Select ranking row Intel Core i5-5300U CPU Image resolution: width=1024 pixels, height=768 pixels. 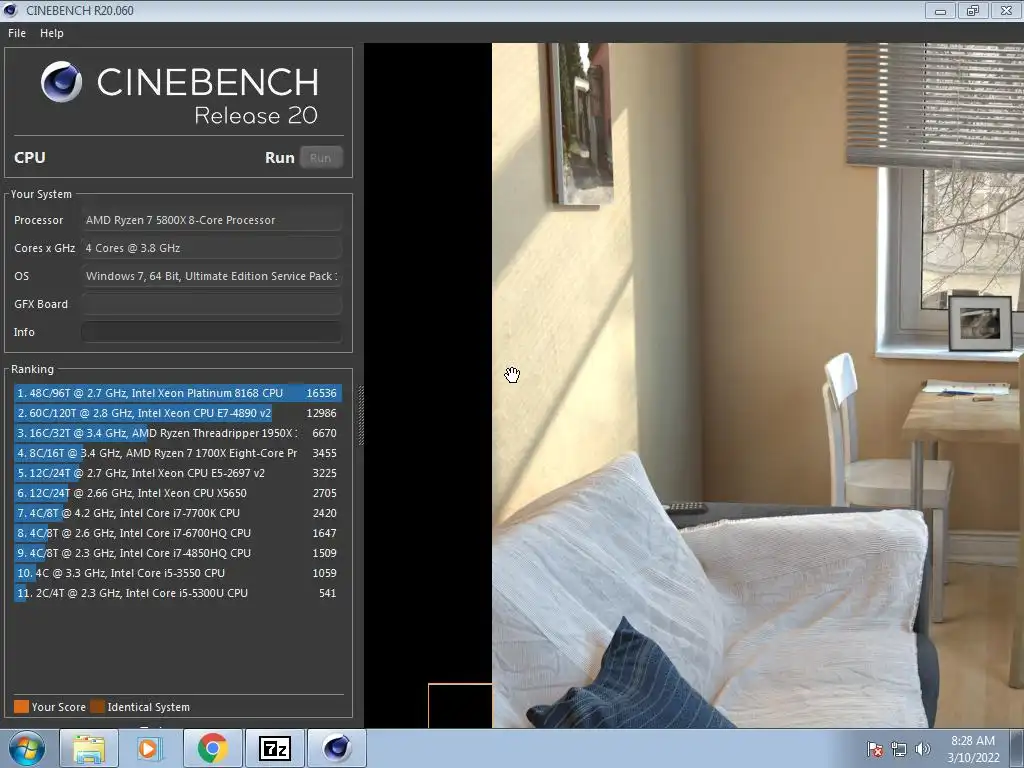click(x=177, y=593)
